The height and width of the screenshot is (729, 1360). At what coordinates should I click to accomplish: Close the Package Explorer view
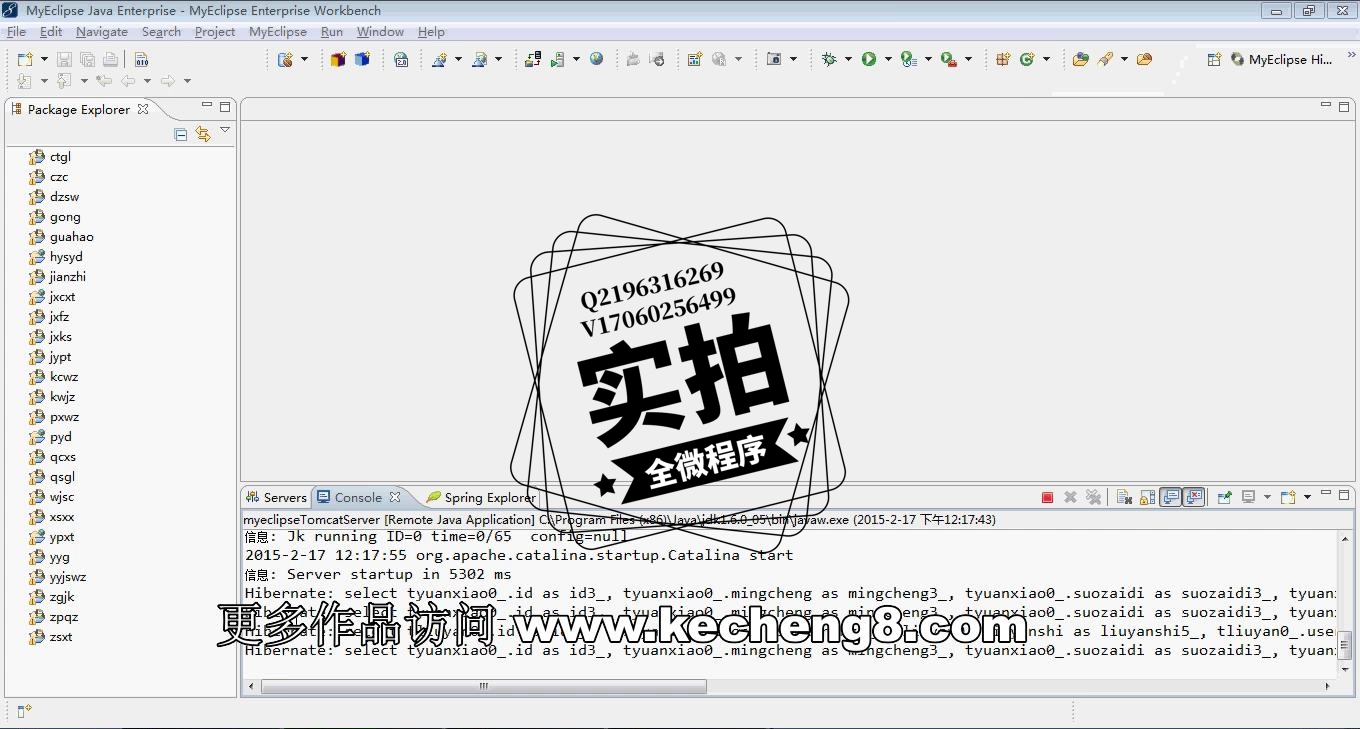143,109
